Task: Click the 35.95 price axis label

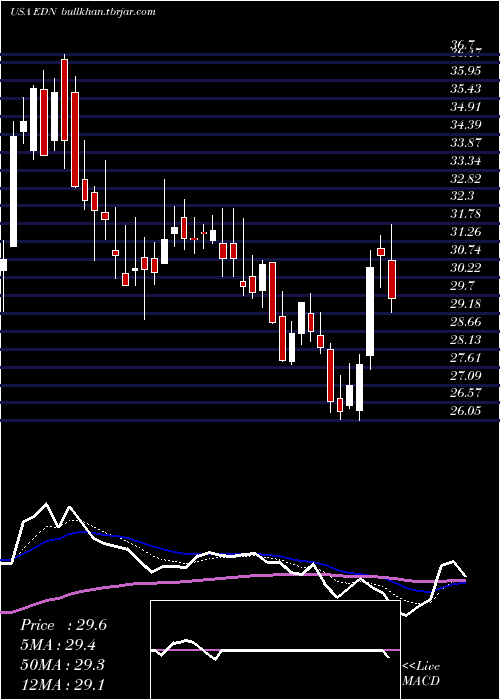Action: click(466, 71)
